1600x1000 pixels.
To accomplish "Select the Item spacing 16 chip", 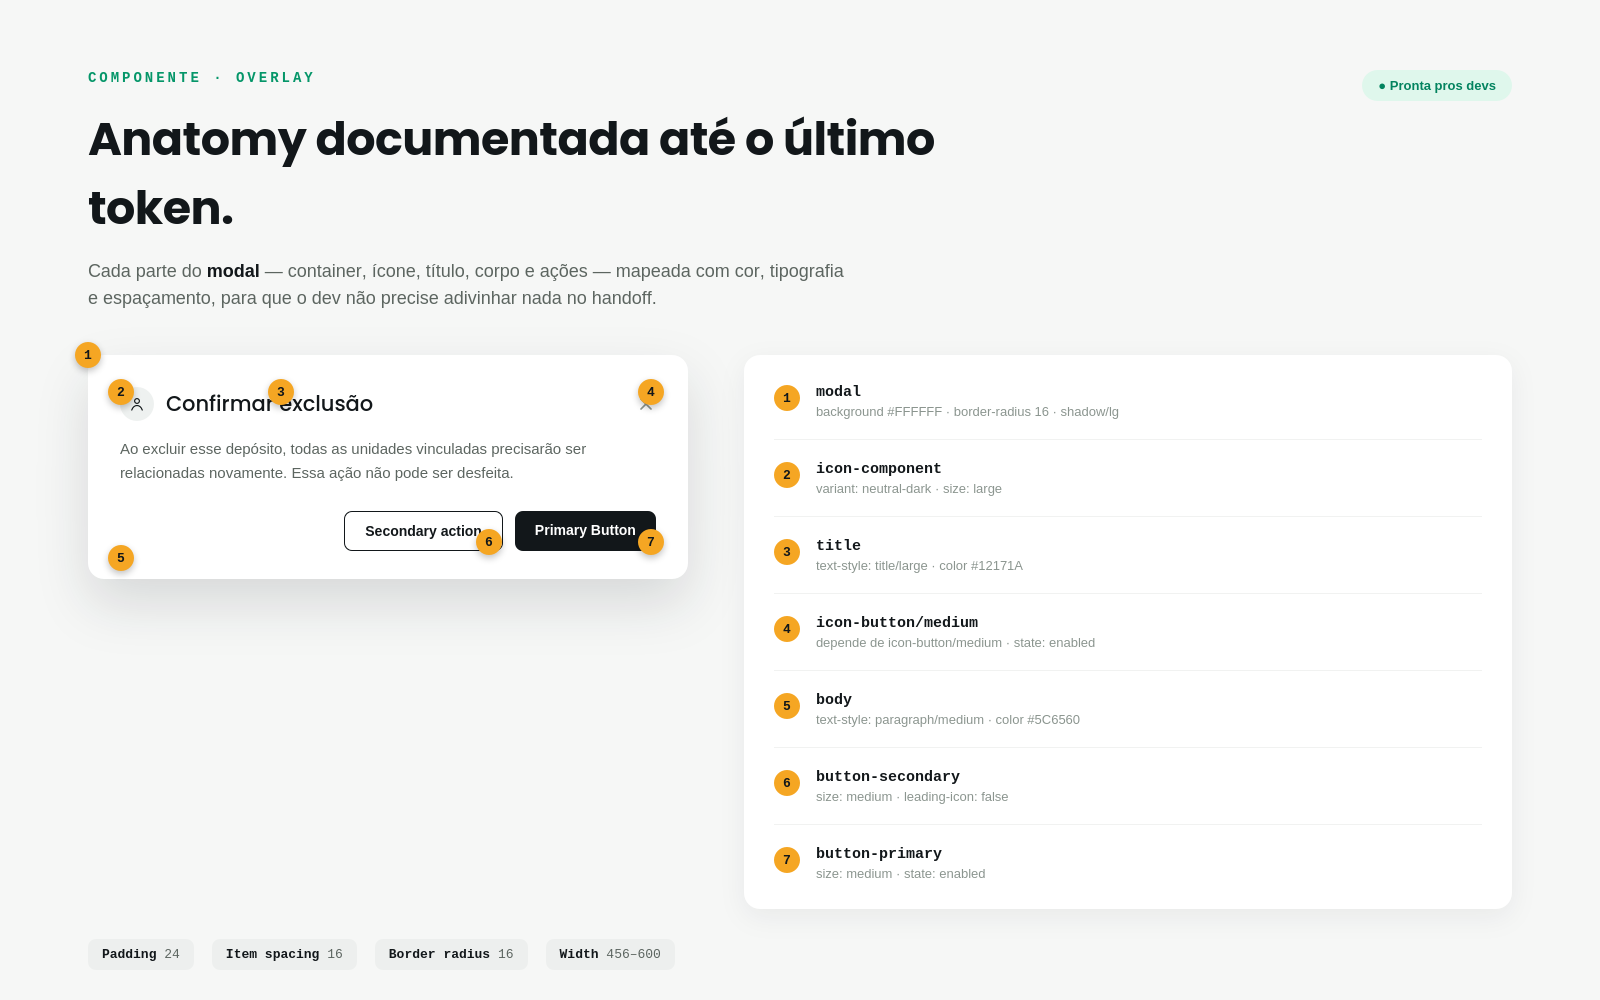I will coord(284,954).
